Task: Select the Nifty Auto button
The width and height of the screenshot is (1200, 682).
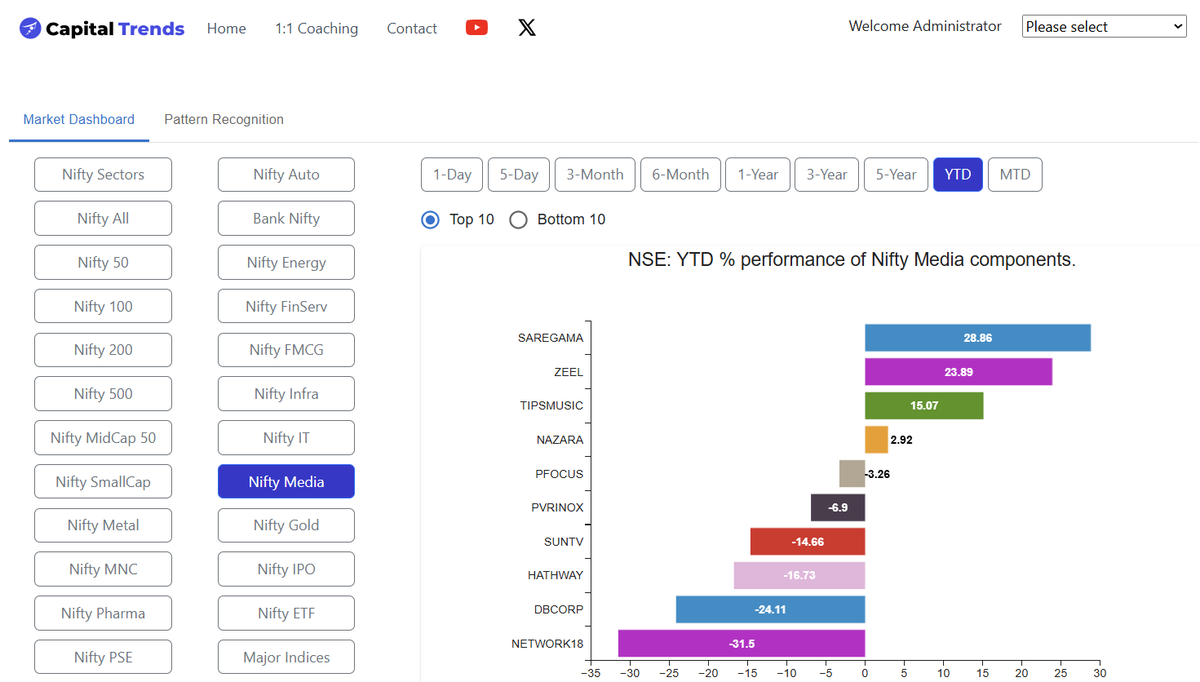Action: (x=286, y=174)
